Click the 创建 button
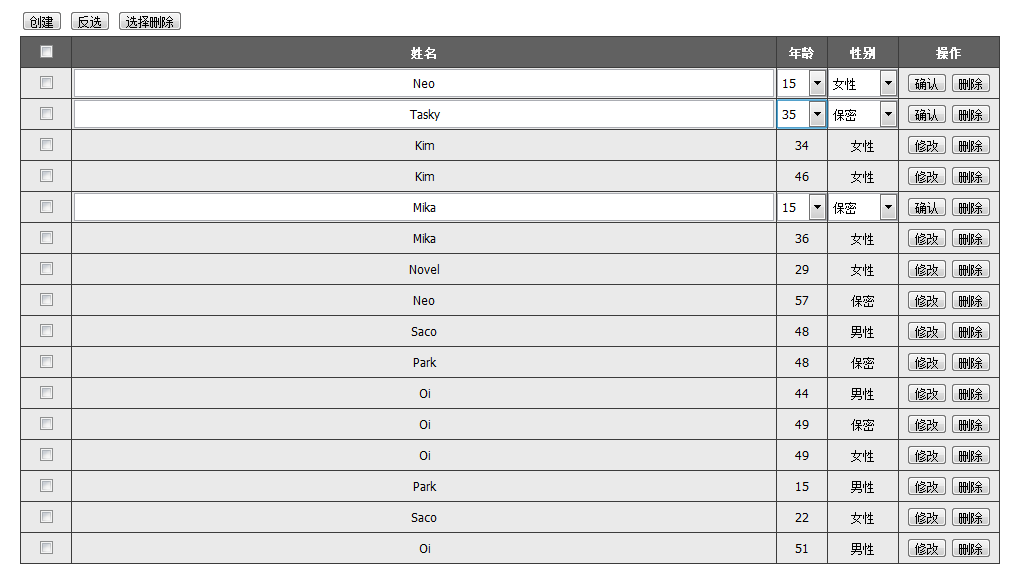 coord(42,22)
